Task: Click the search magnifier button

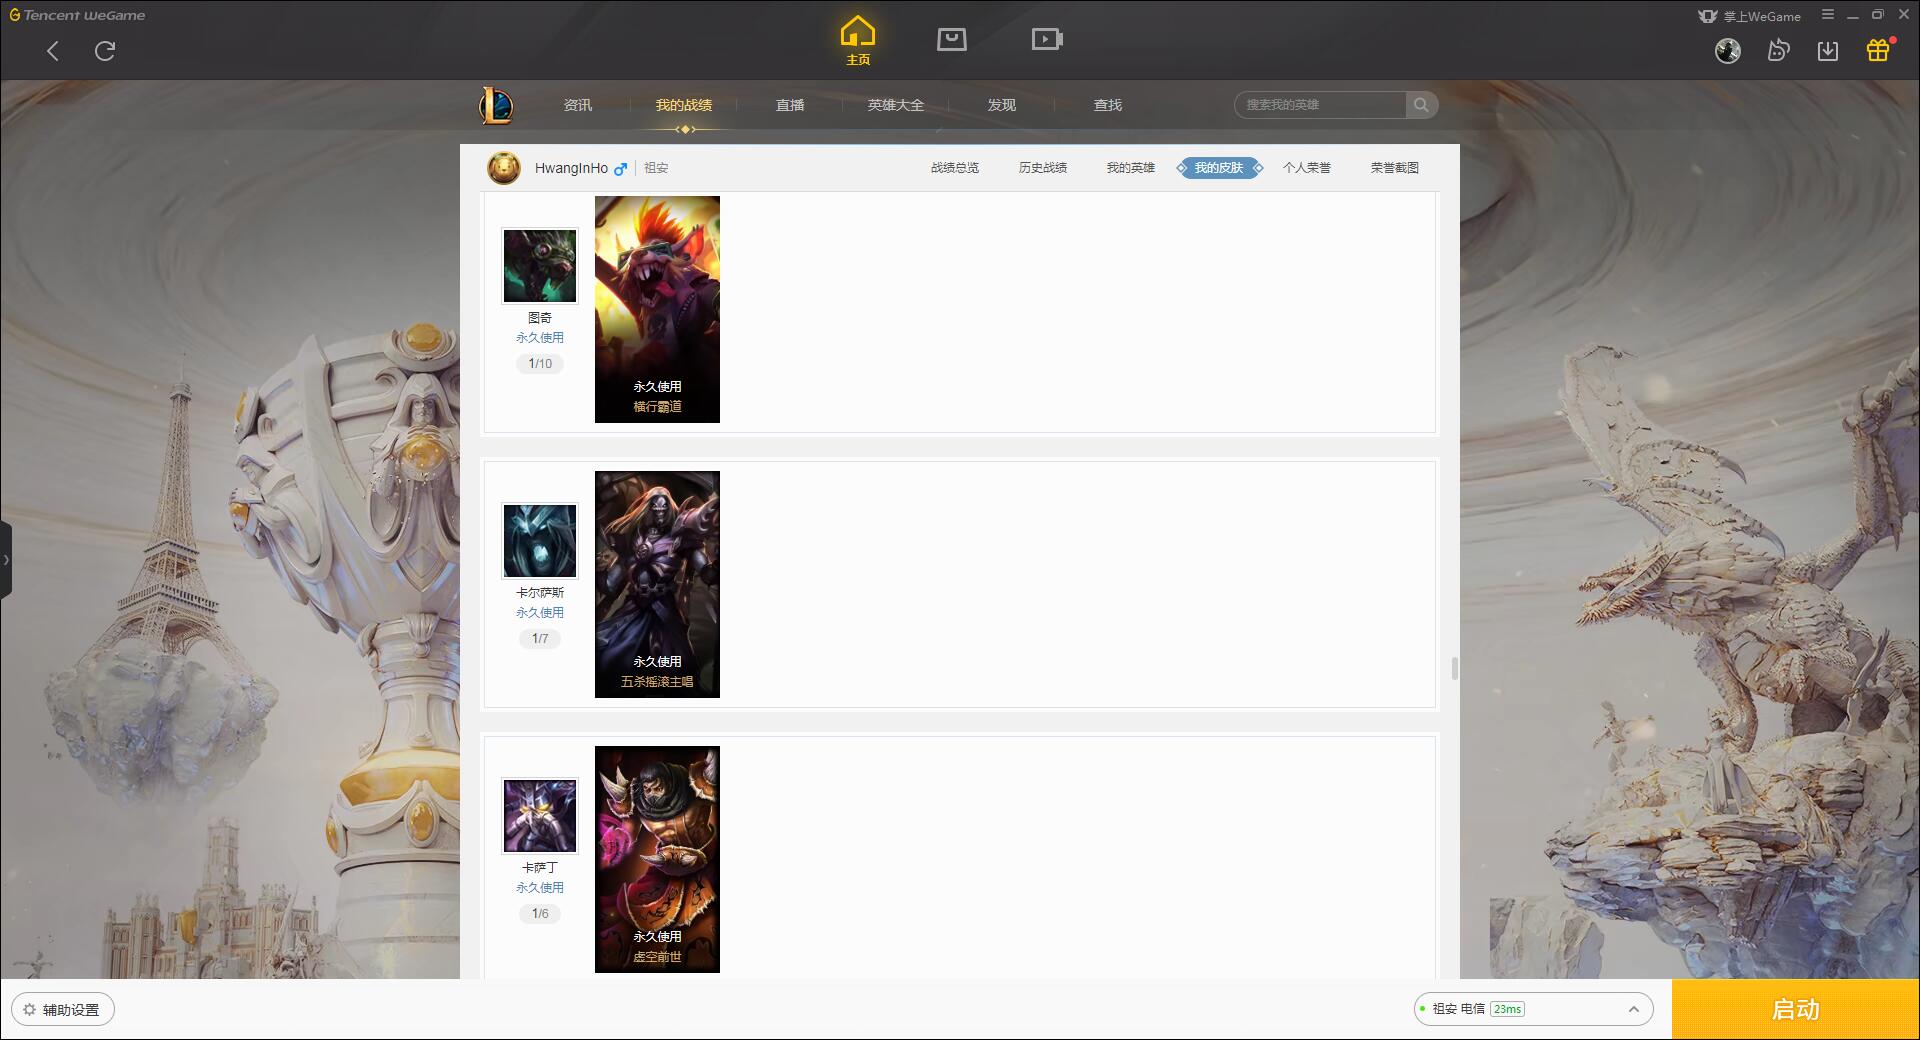Action: (x=1421, y=105)
